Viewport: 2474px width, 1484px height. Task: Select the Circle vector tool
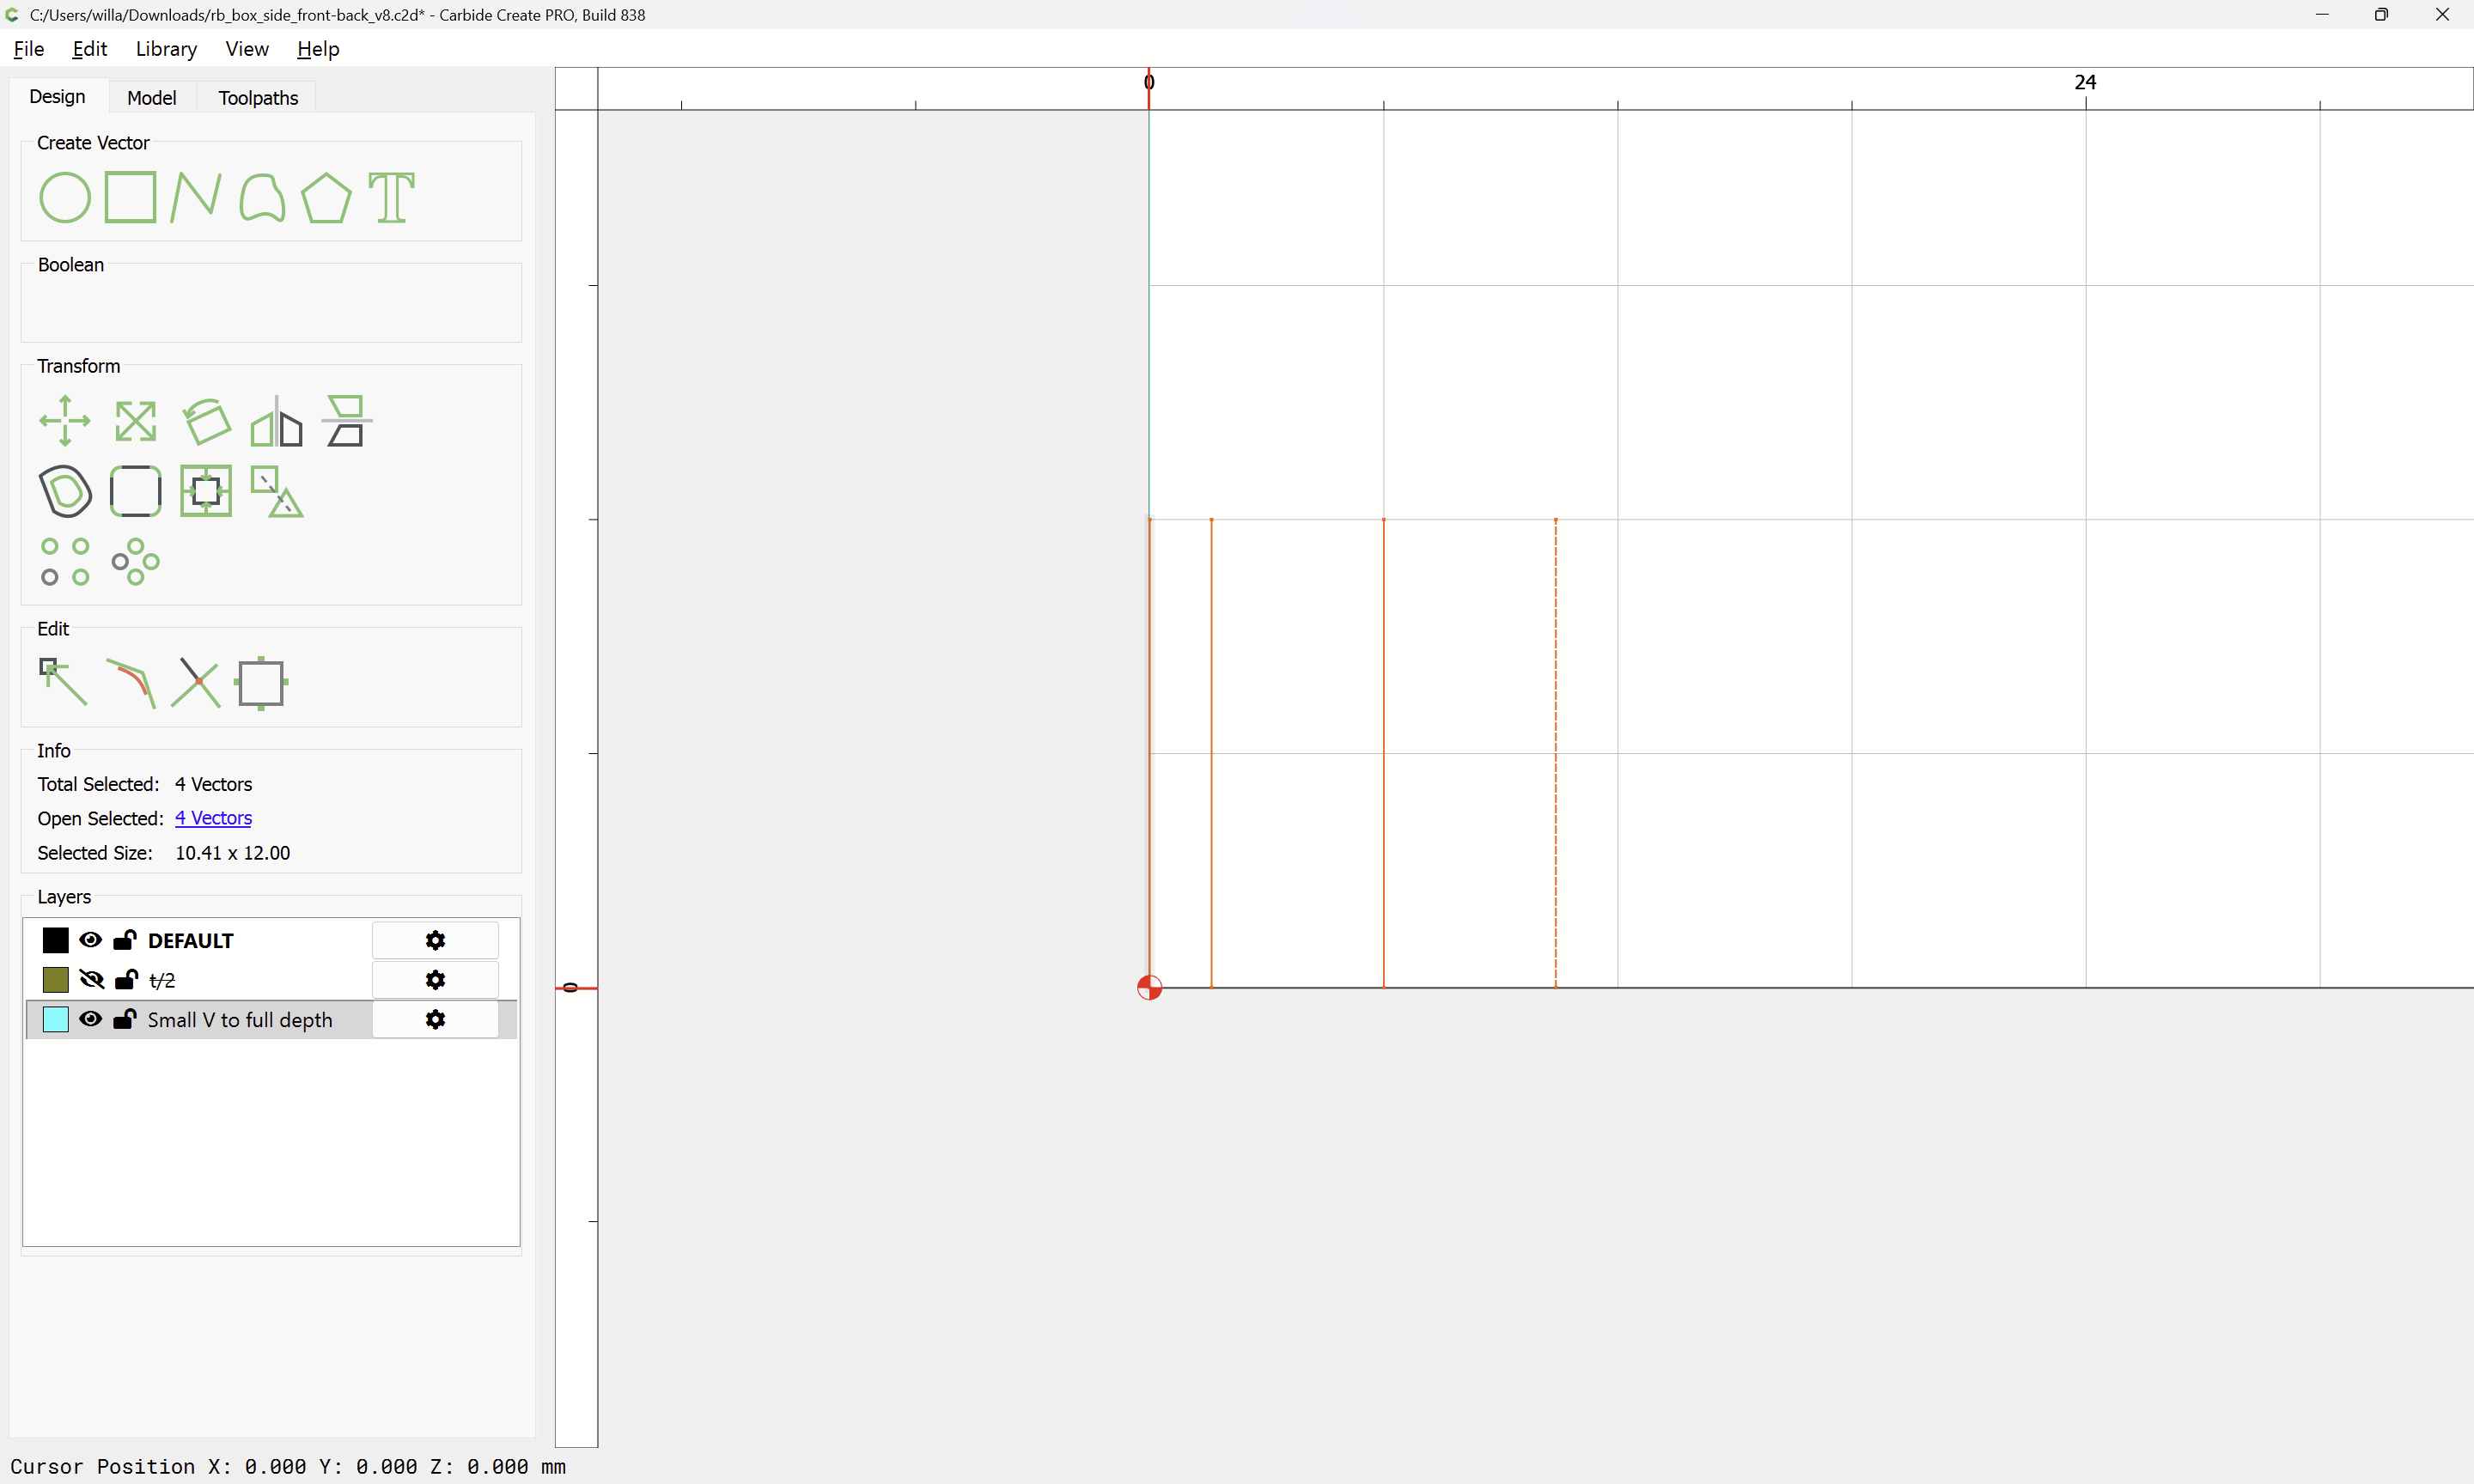click(x=65, y=197)
